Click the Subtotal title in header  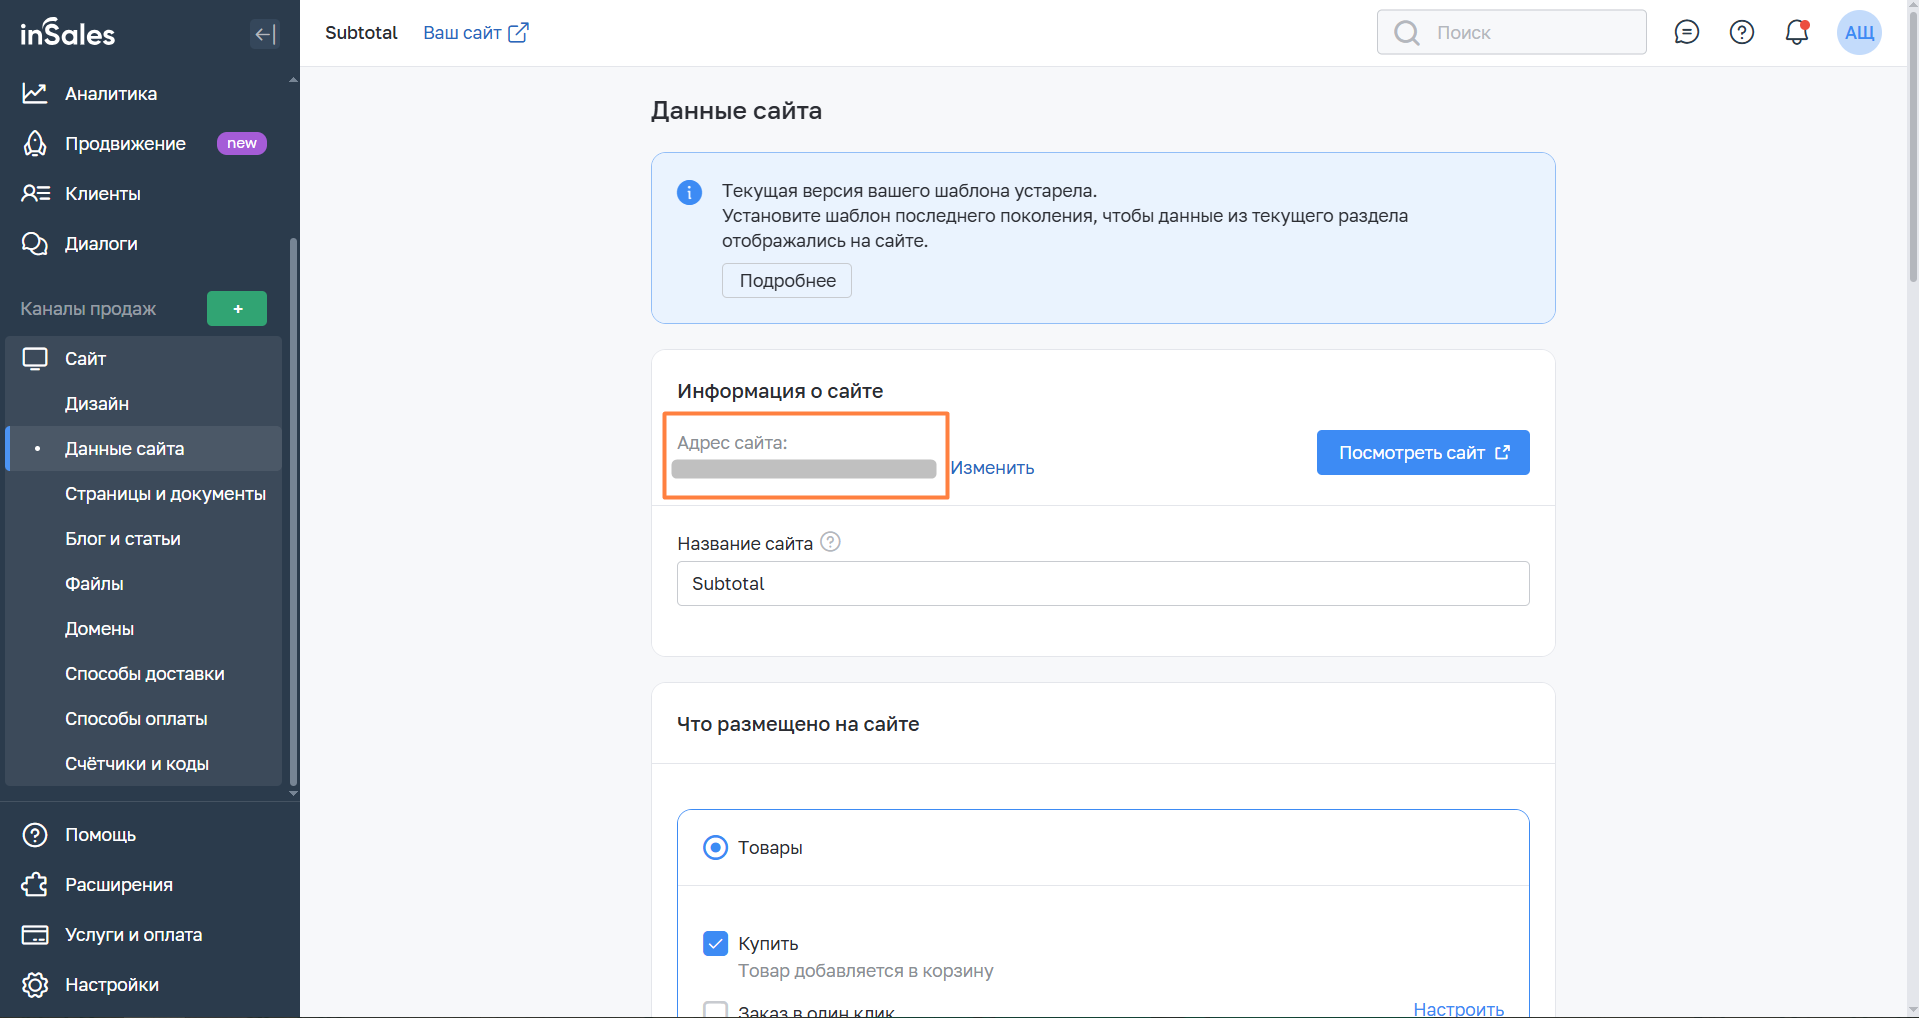point(361,33)
